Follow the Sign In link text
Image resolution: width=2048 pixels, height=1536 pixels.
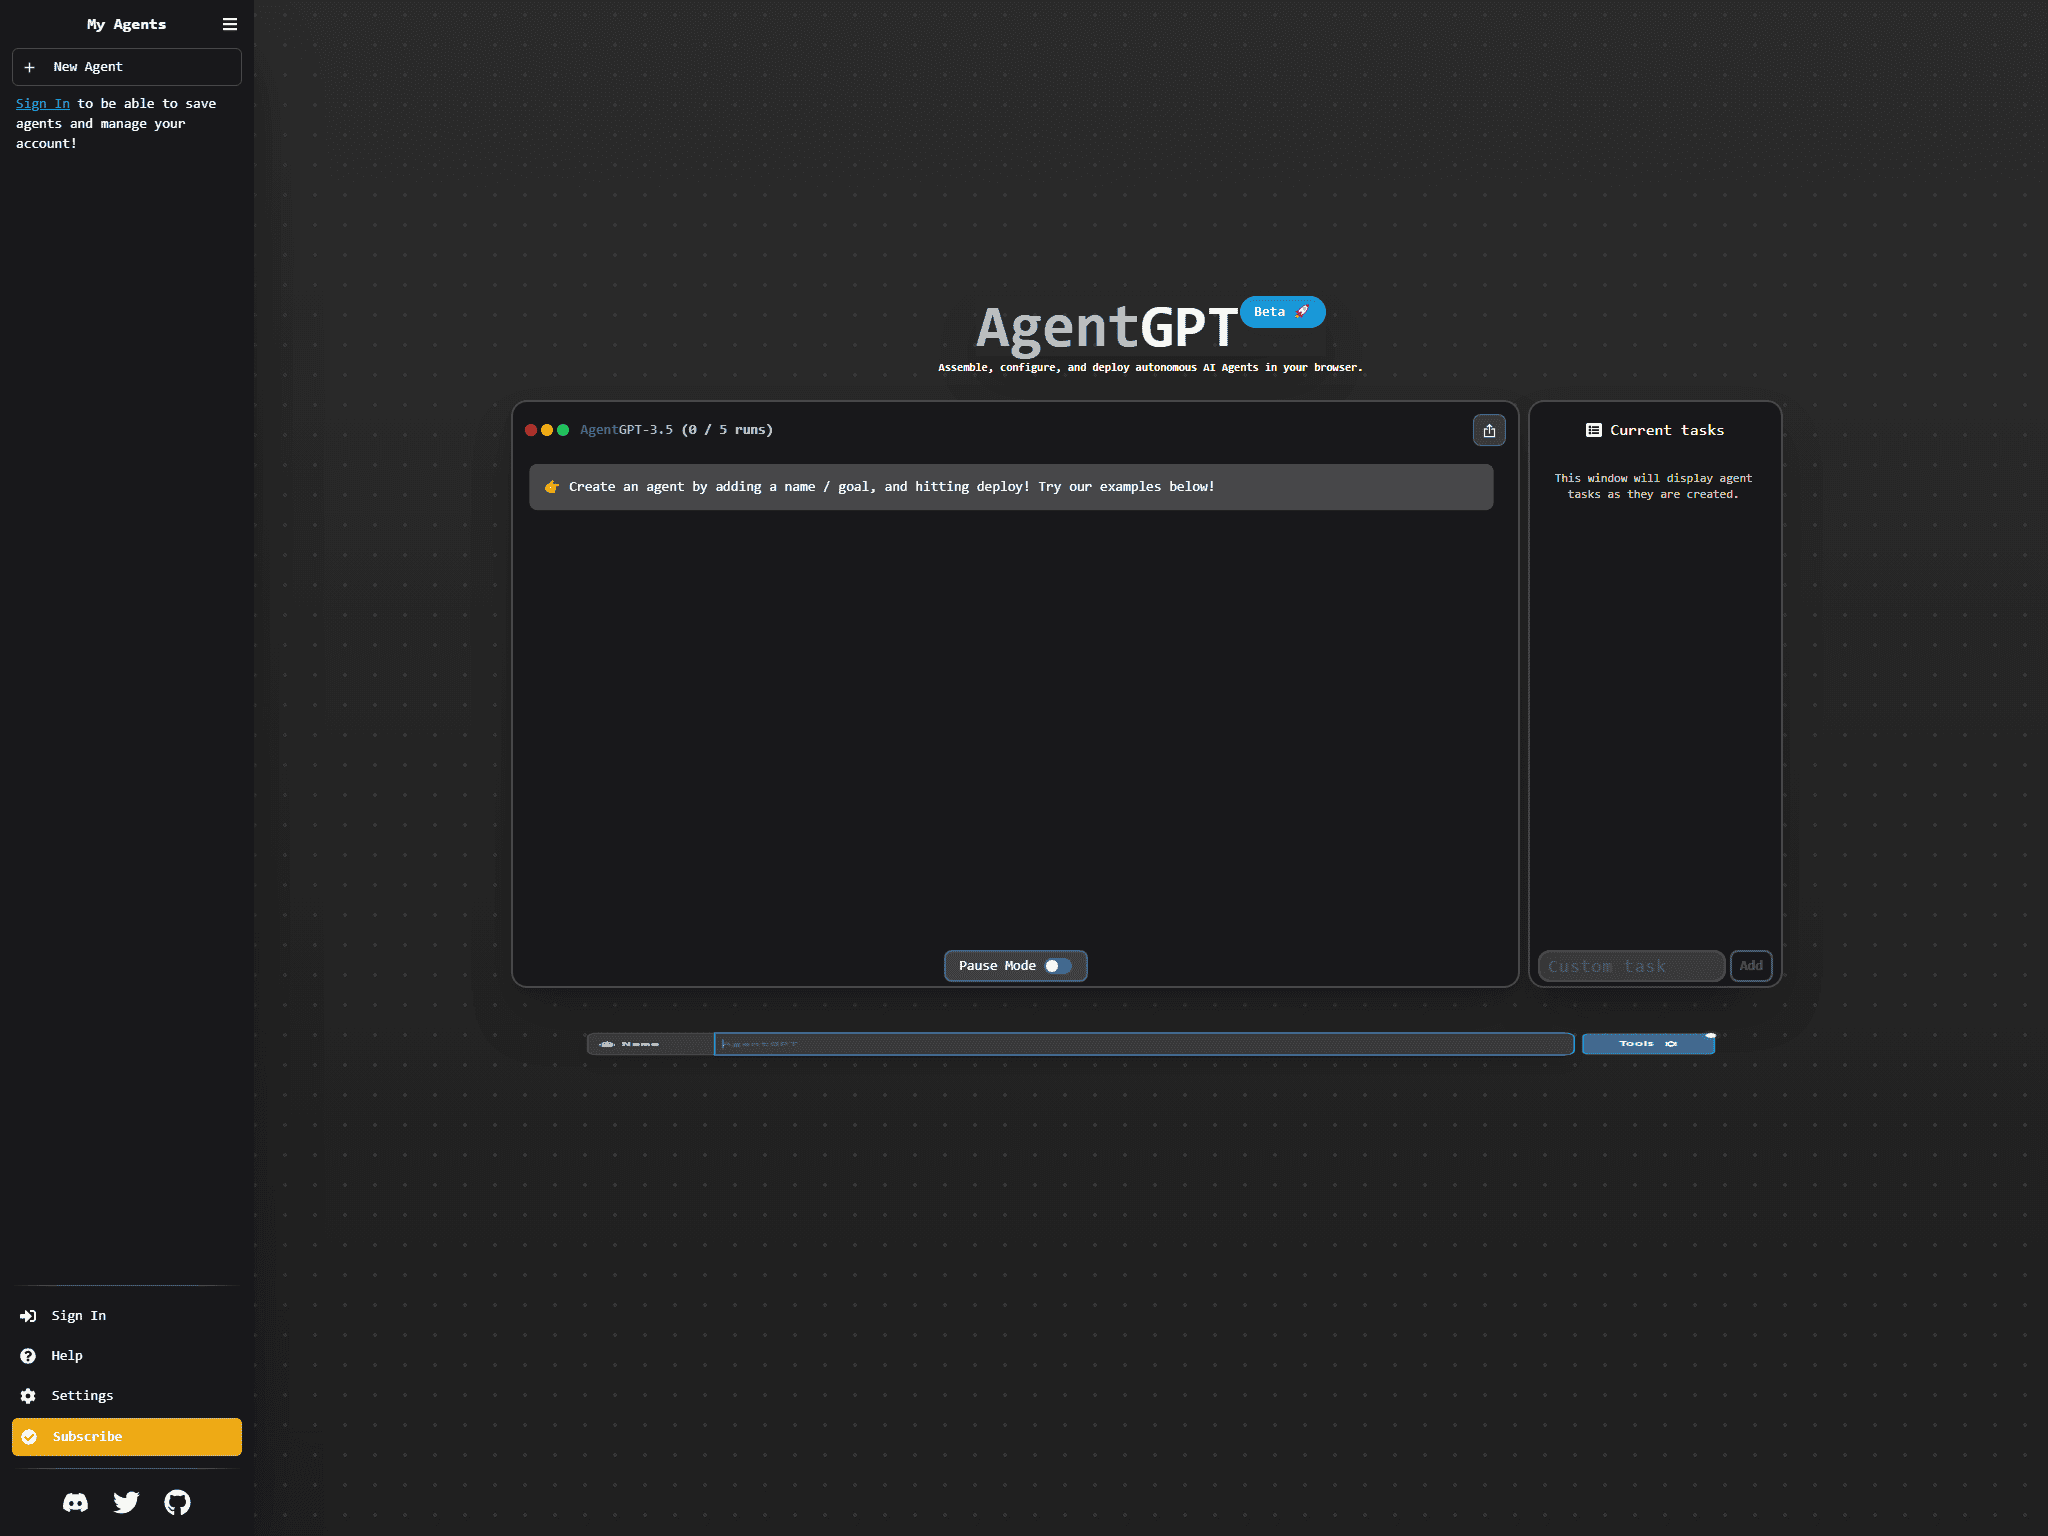tap(43, 104)
